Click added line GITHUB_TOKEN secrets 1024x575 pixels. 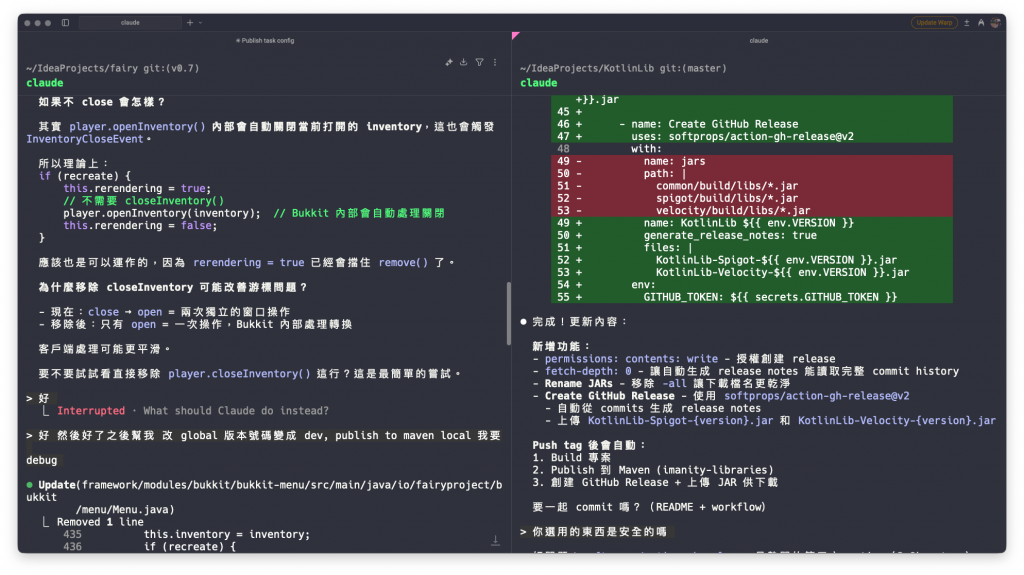click(x=752, y=297)
